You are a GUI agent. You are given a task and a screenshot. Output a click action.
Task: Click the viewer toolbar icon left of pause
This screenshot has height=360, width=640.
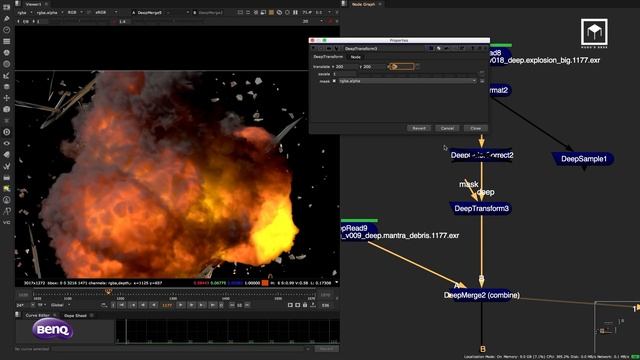point(287,13)
